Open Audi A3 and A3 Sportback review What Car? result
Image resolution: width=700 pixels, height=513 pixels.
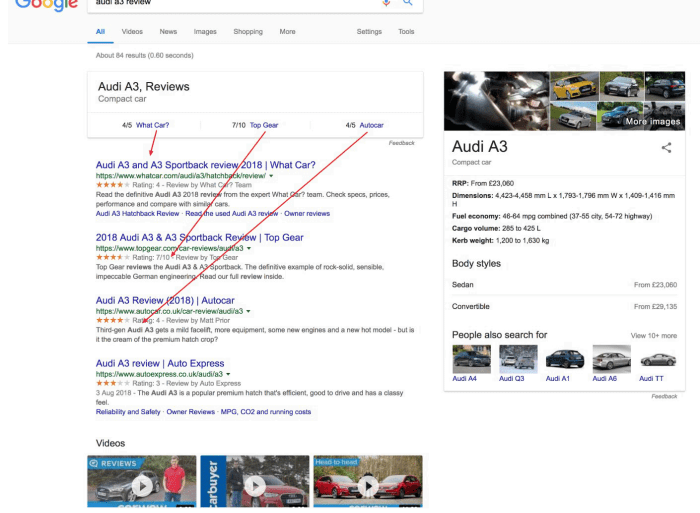[x=205, y=165]
